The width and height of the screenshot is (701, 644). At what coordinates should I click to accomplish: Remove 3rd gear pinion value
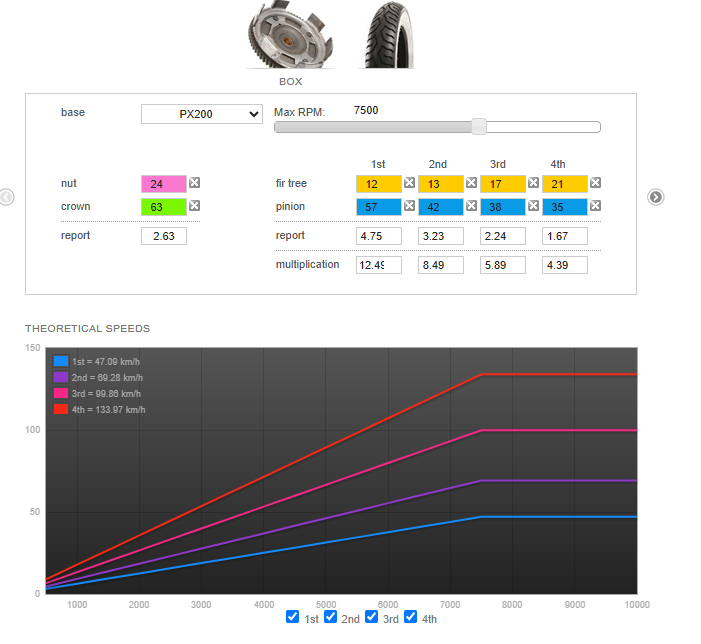[x=533, y=206]
